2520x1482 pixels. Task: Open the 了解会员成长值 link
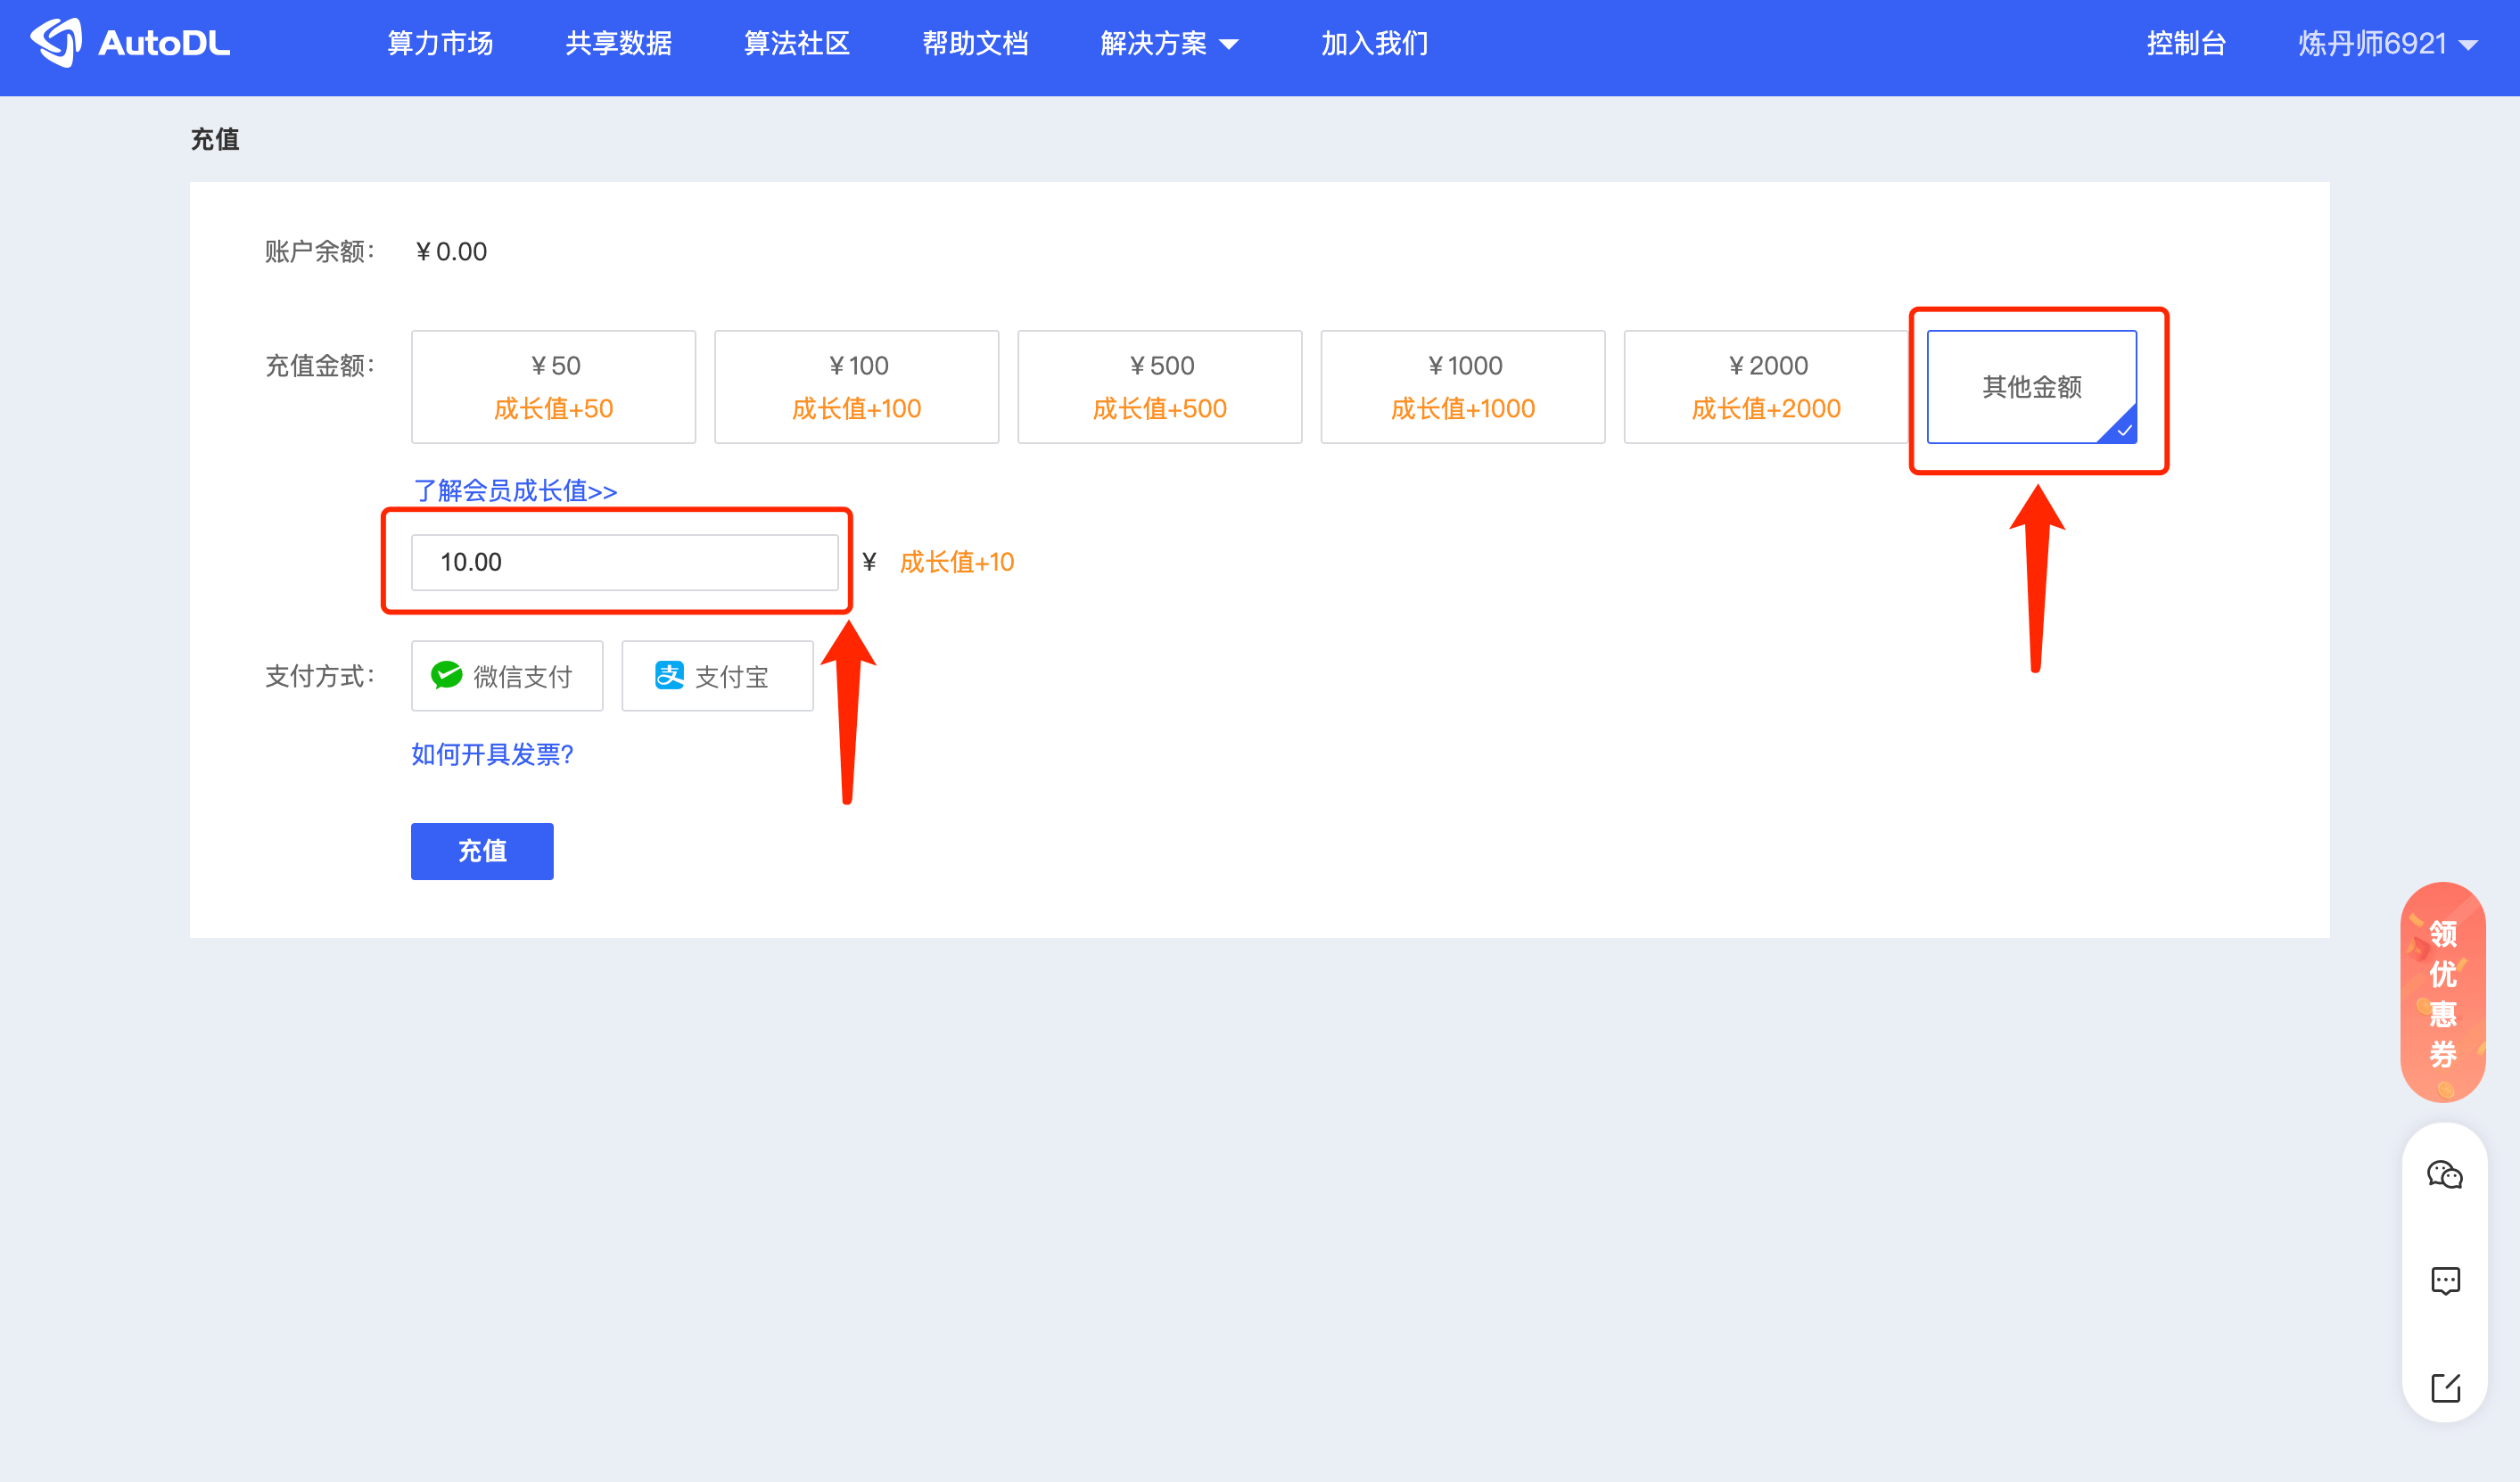[515, 490]
